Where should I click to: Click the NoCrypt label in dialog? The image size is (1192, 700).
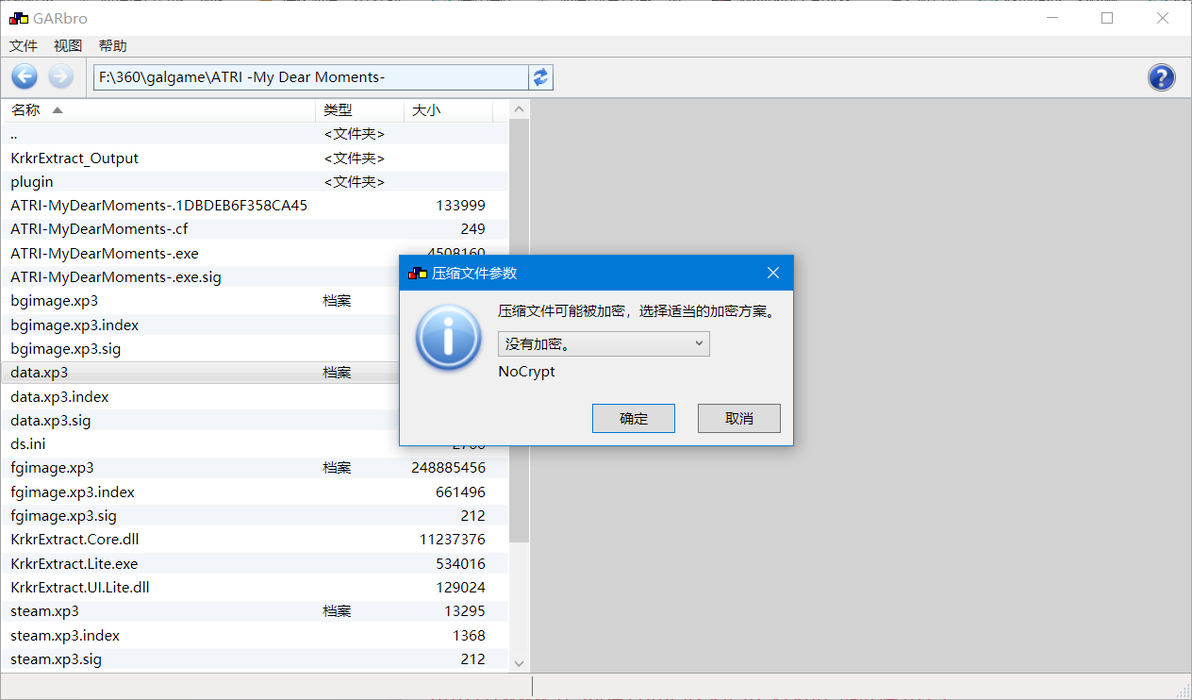coord(526,372)
